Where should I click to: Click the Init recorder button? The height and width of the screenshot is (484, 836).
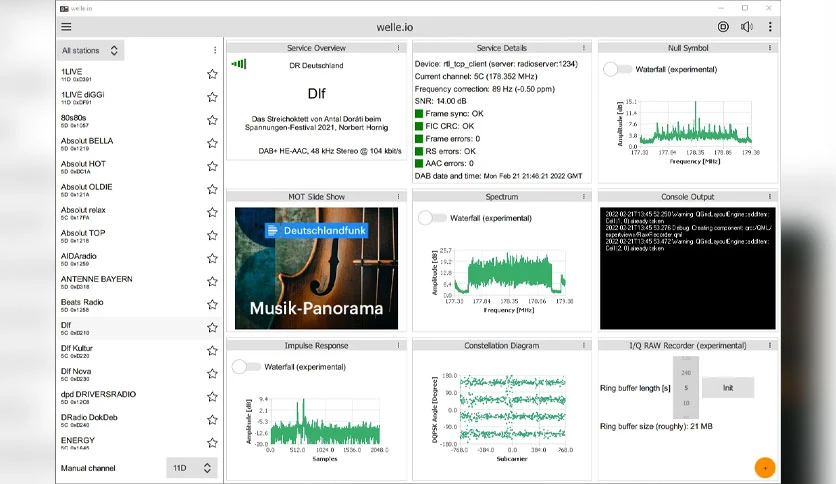[x=728, y=388]
